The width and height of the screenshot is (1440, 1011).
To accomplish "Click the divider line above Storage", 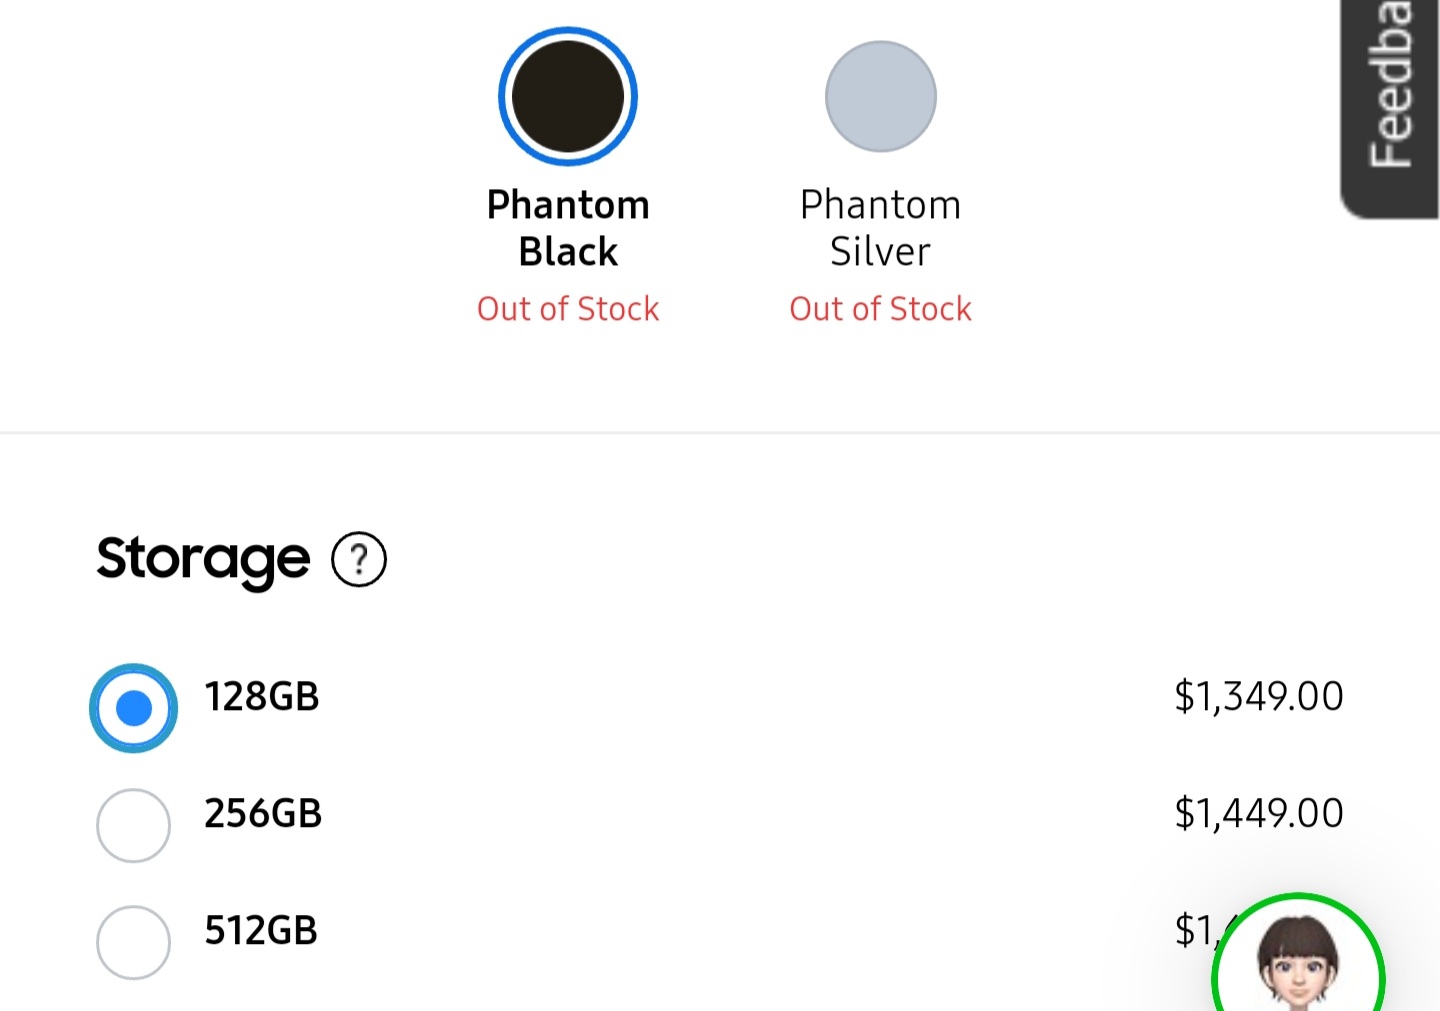I will point(720,433).
